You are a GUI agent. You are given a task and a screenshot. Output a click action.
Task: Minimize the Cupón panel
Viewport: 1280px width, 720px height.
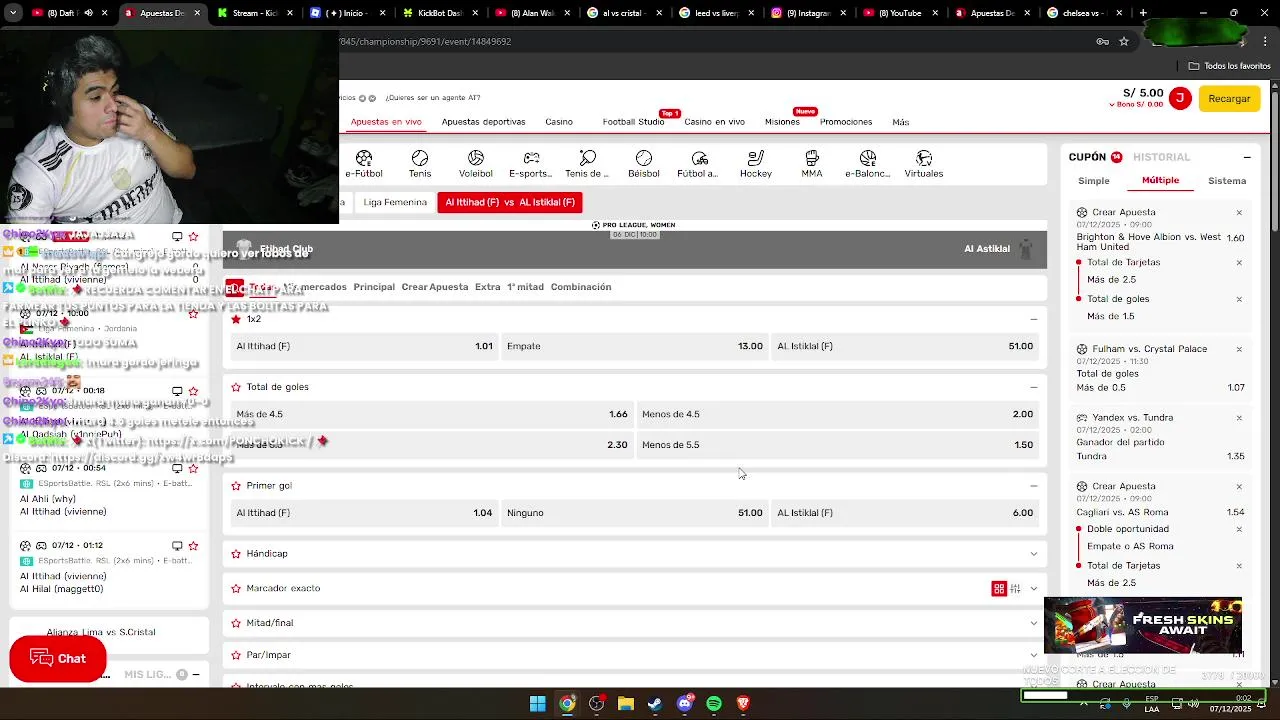point(1247,157)
